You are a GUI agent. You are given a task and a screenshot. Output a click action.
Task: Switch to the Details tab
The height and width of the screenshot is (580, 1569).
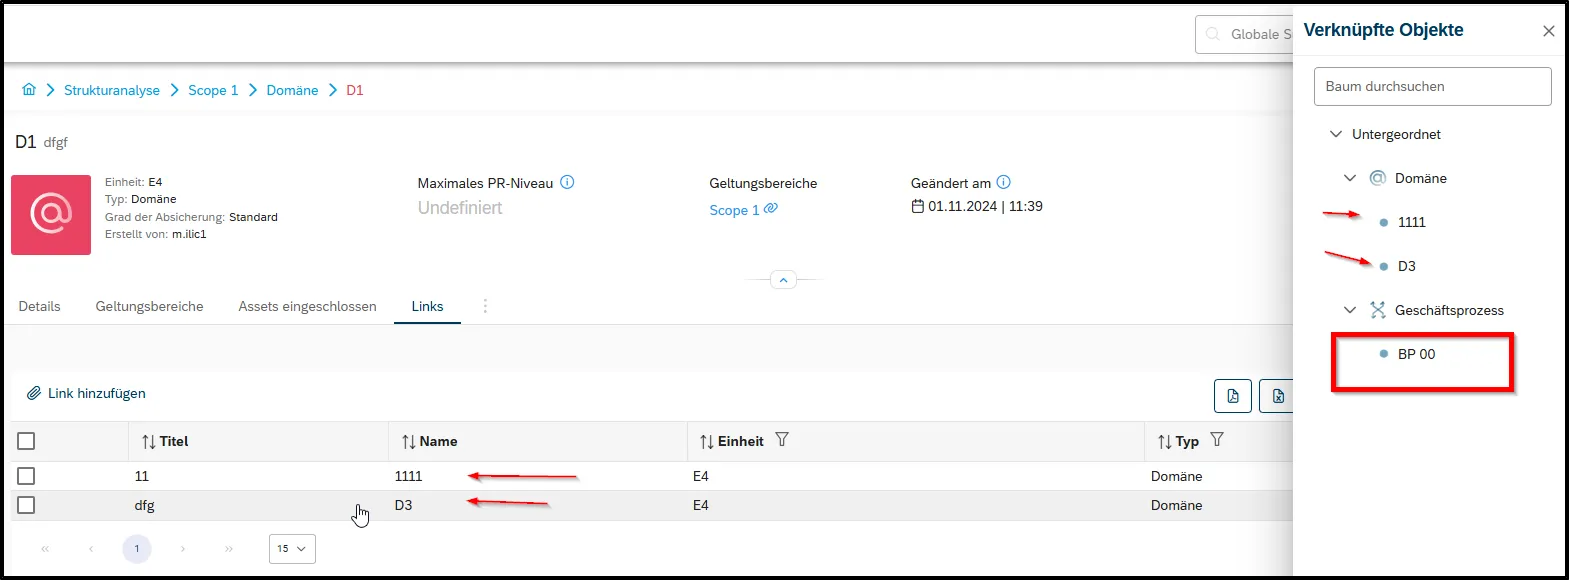[40, 306]
